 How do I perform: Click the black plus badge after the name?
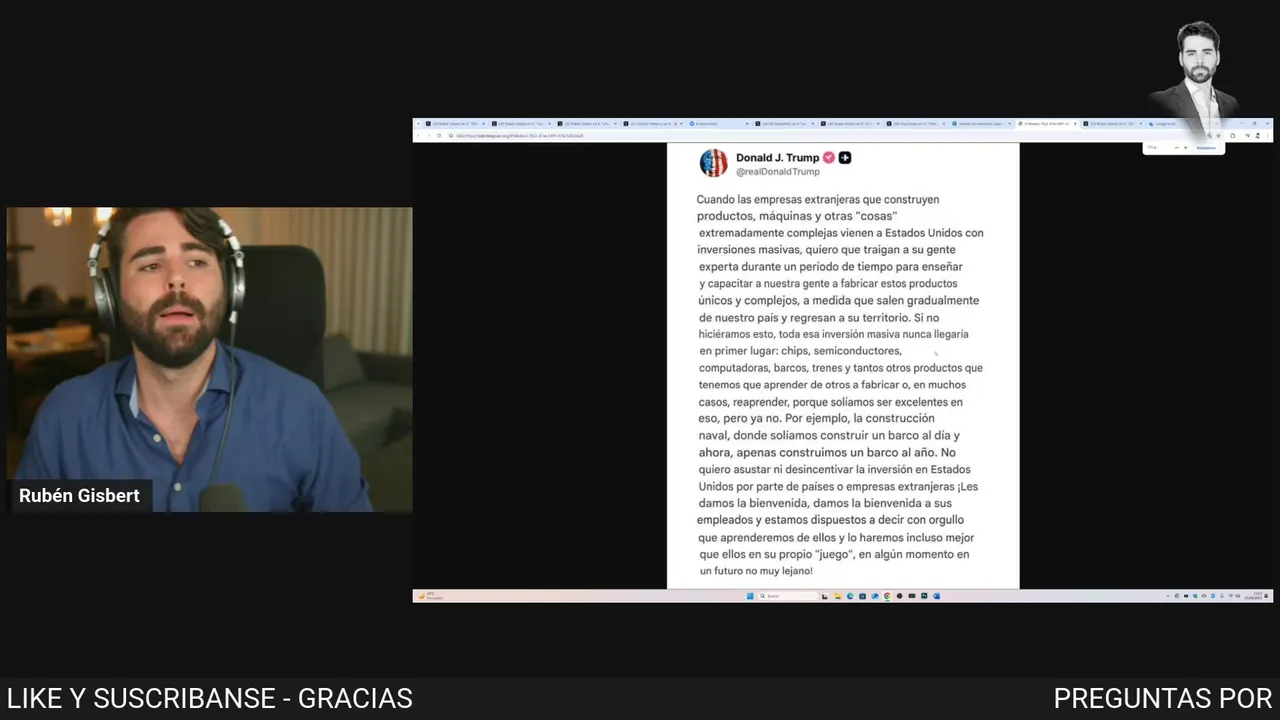(x=845, y=158)
